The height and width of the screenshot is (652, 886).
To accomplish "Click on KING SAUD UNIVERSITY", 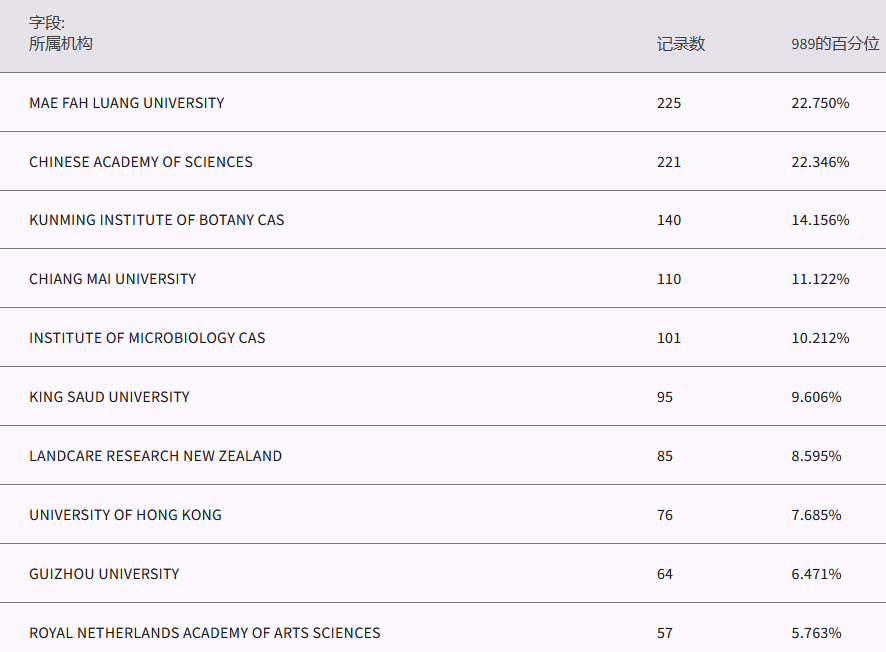I will tap(109, 397).
